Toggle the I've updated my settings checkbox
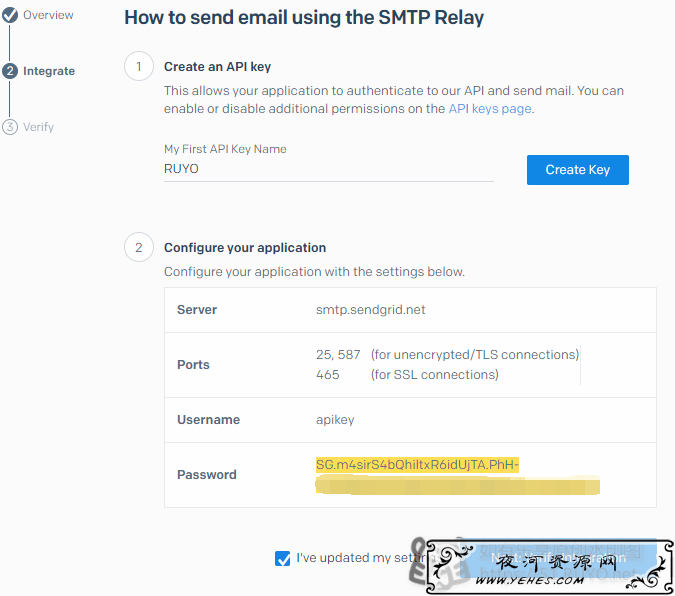The image size is (675, 596). click(282, 559)
